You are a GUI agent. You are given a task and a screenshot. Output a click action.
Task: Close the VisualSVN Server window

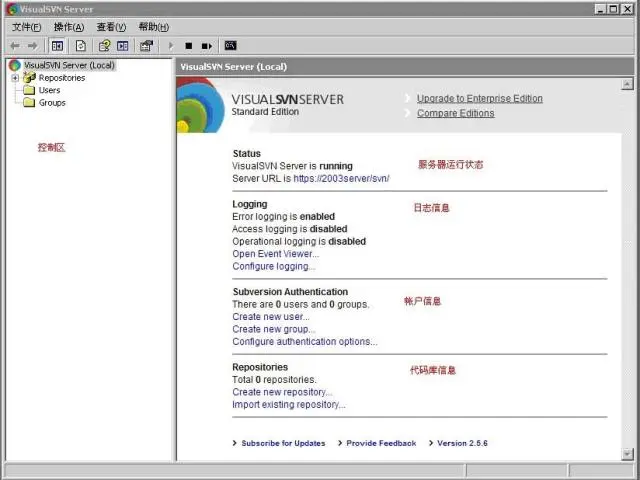[x=627, y=9]
